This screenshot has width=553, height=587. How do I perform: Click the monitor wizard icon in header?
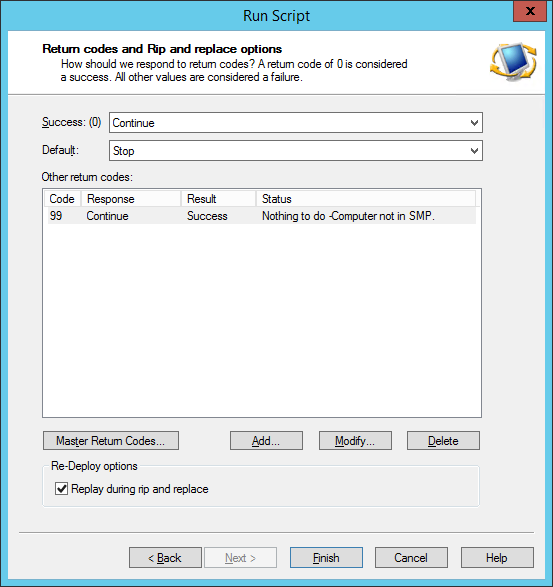click(x=513, y=61)
